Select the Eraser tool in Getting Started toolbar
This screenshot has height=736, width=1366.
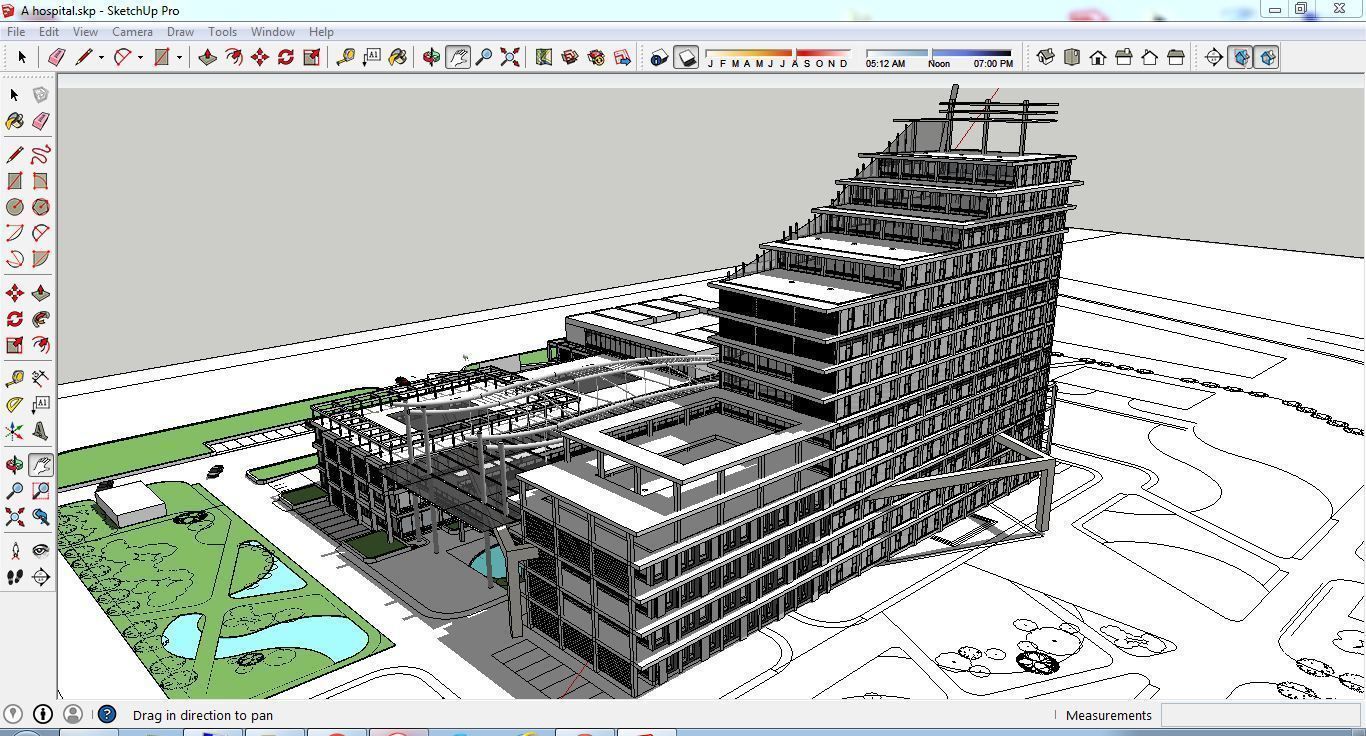tap(57, 58)
